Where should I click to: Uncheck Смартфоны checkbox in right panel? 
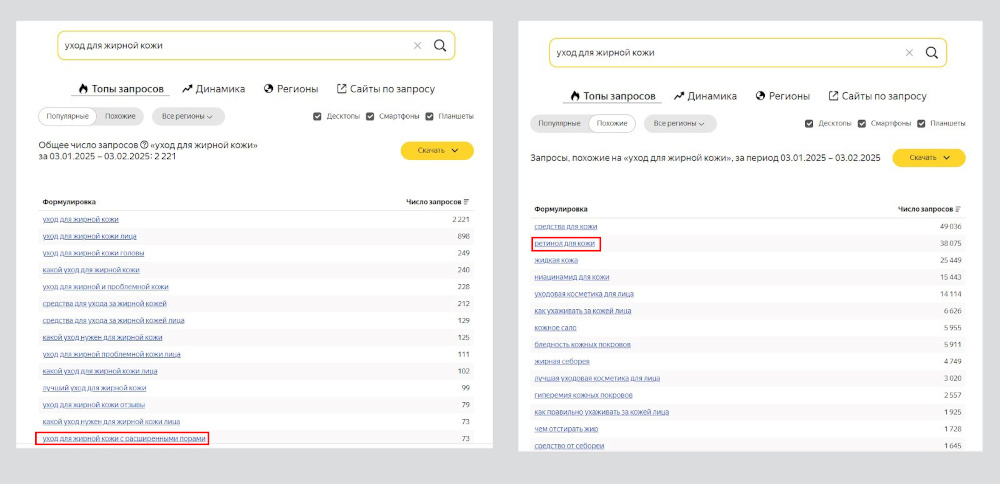point(862,124)
